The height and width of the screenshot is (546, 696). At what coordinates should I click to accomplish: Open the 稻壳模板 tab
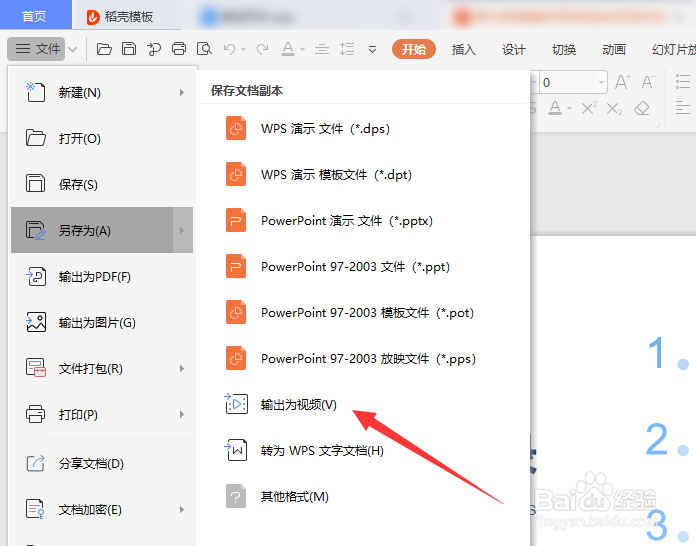tap(120, 17)
